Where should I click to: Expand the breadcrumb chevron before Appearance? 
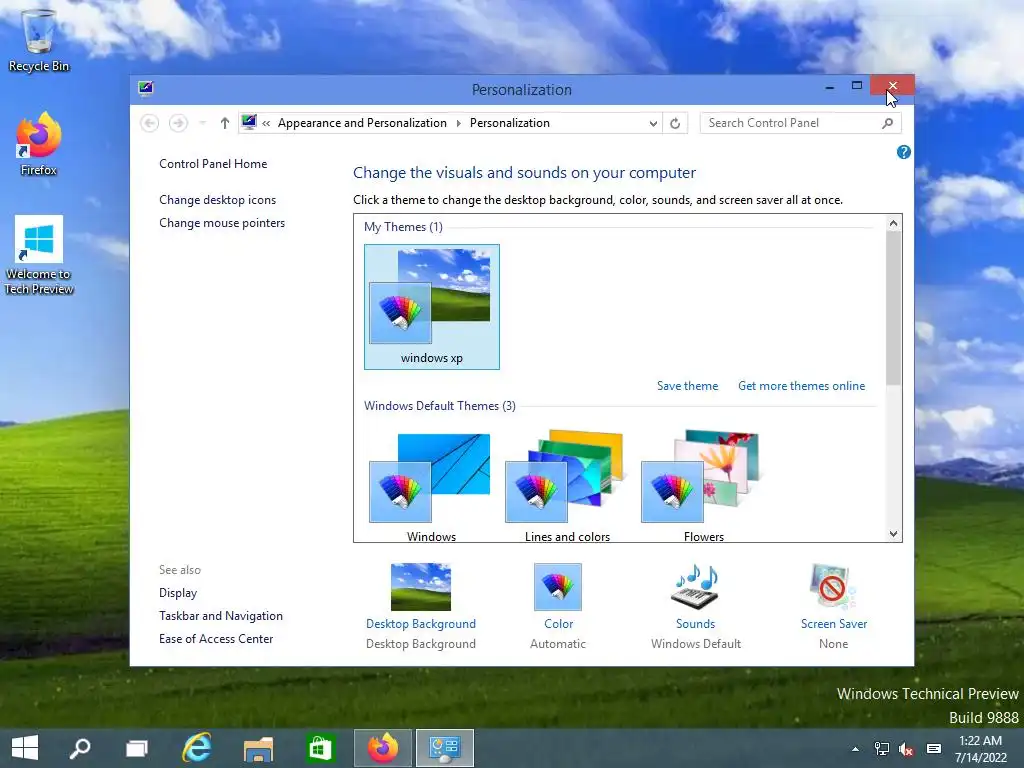click(x=266, y=123)
